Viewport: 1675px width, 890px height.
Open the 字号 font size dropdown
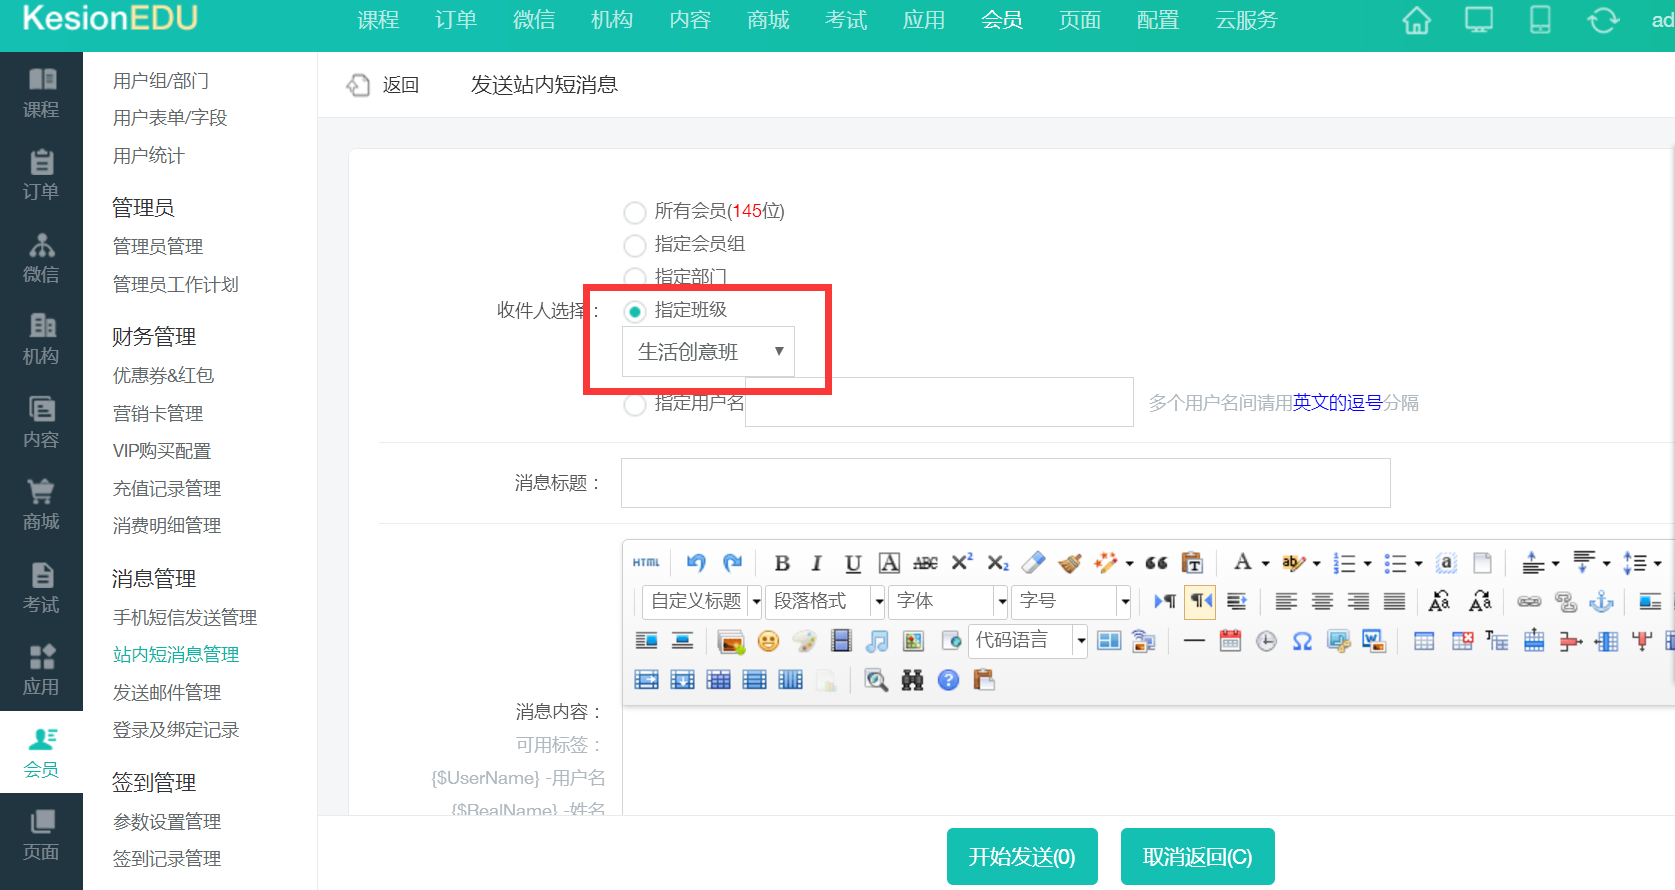point(1070,601)
